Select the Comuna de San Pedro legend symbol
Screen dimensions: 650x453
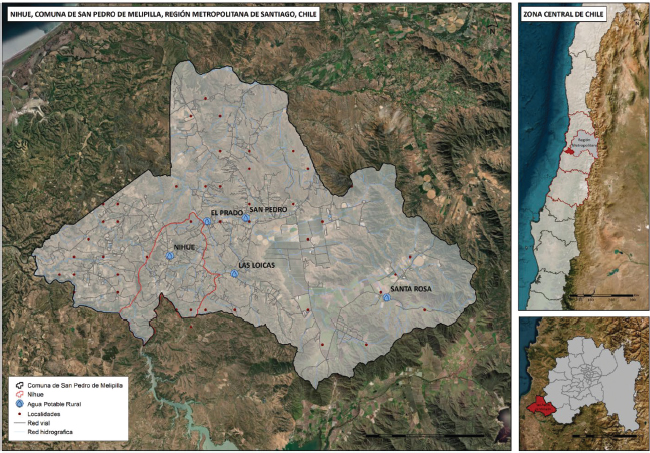[19, 385]
